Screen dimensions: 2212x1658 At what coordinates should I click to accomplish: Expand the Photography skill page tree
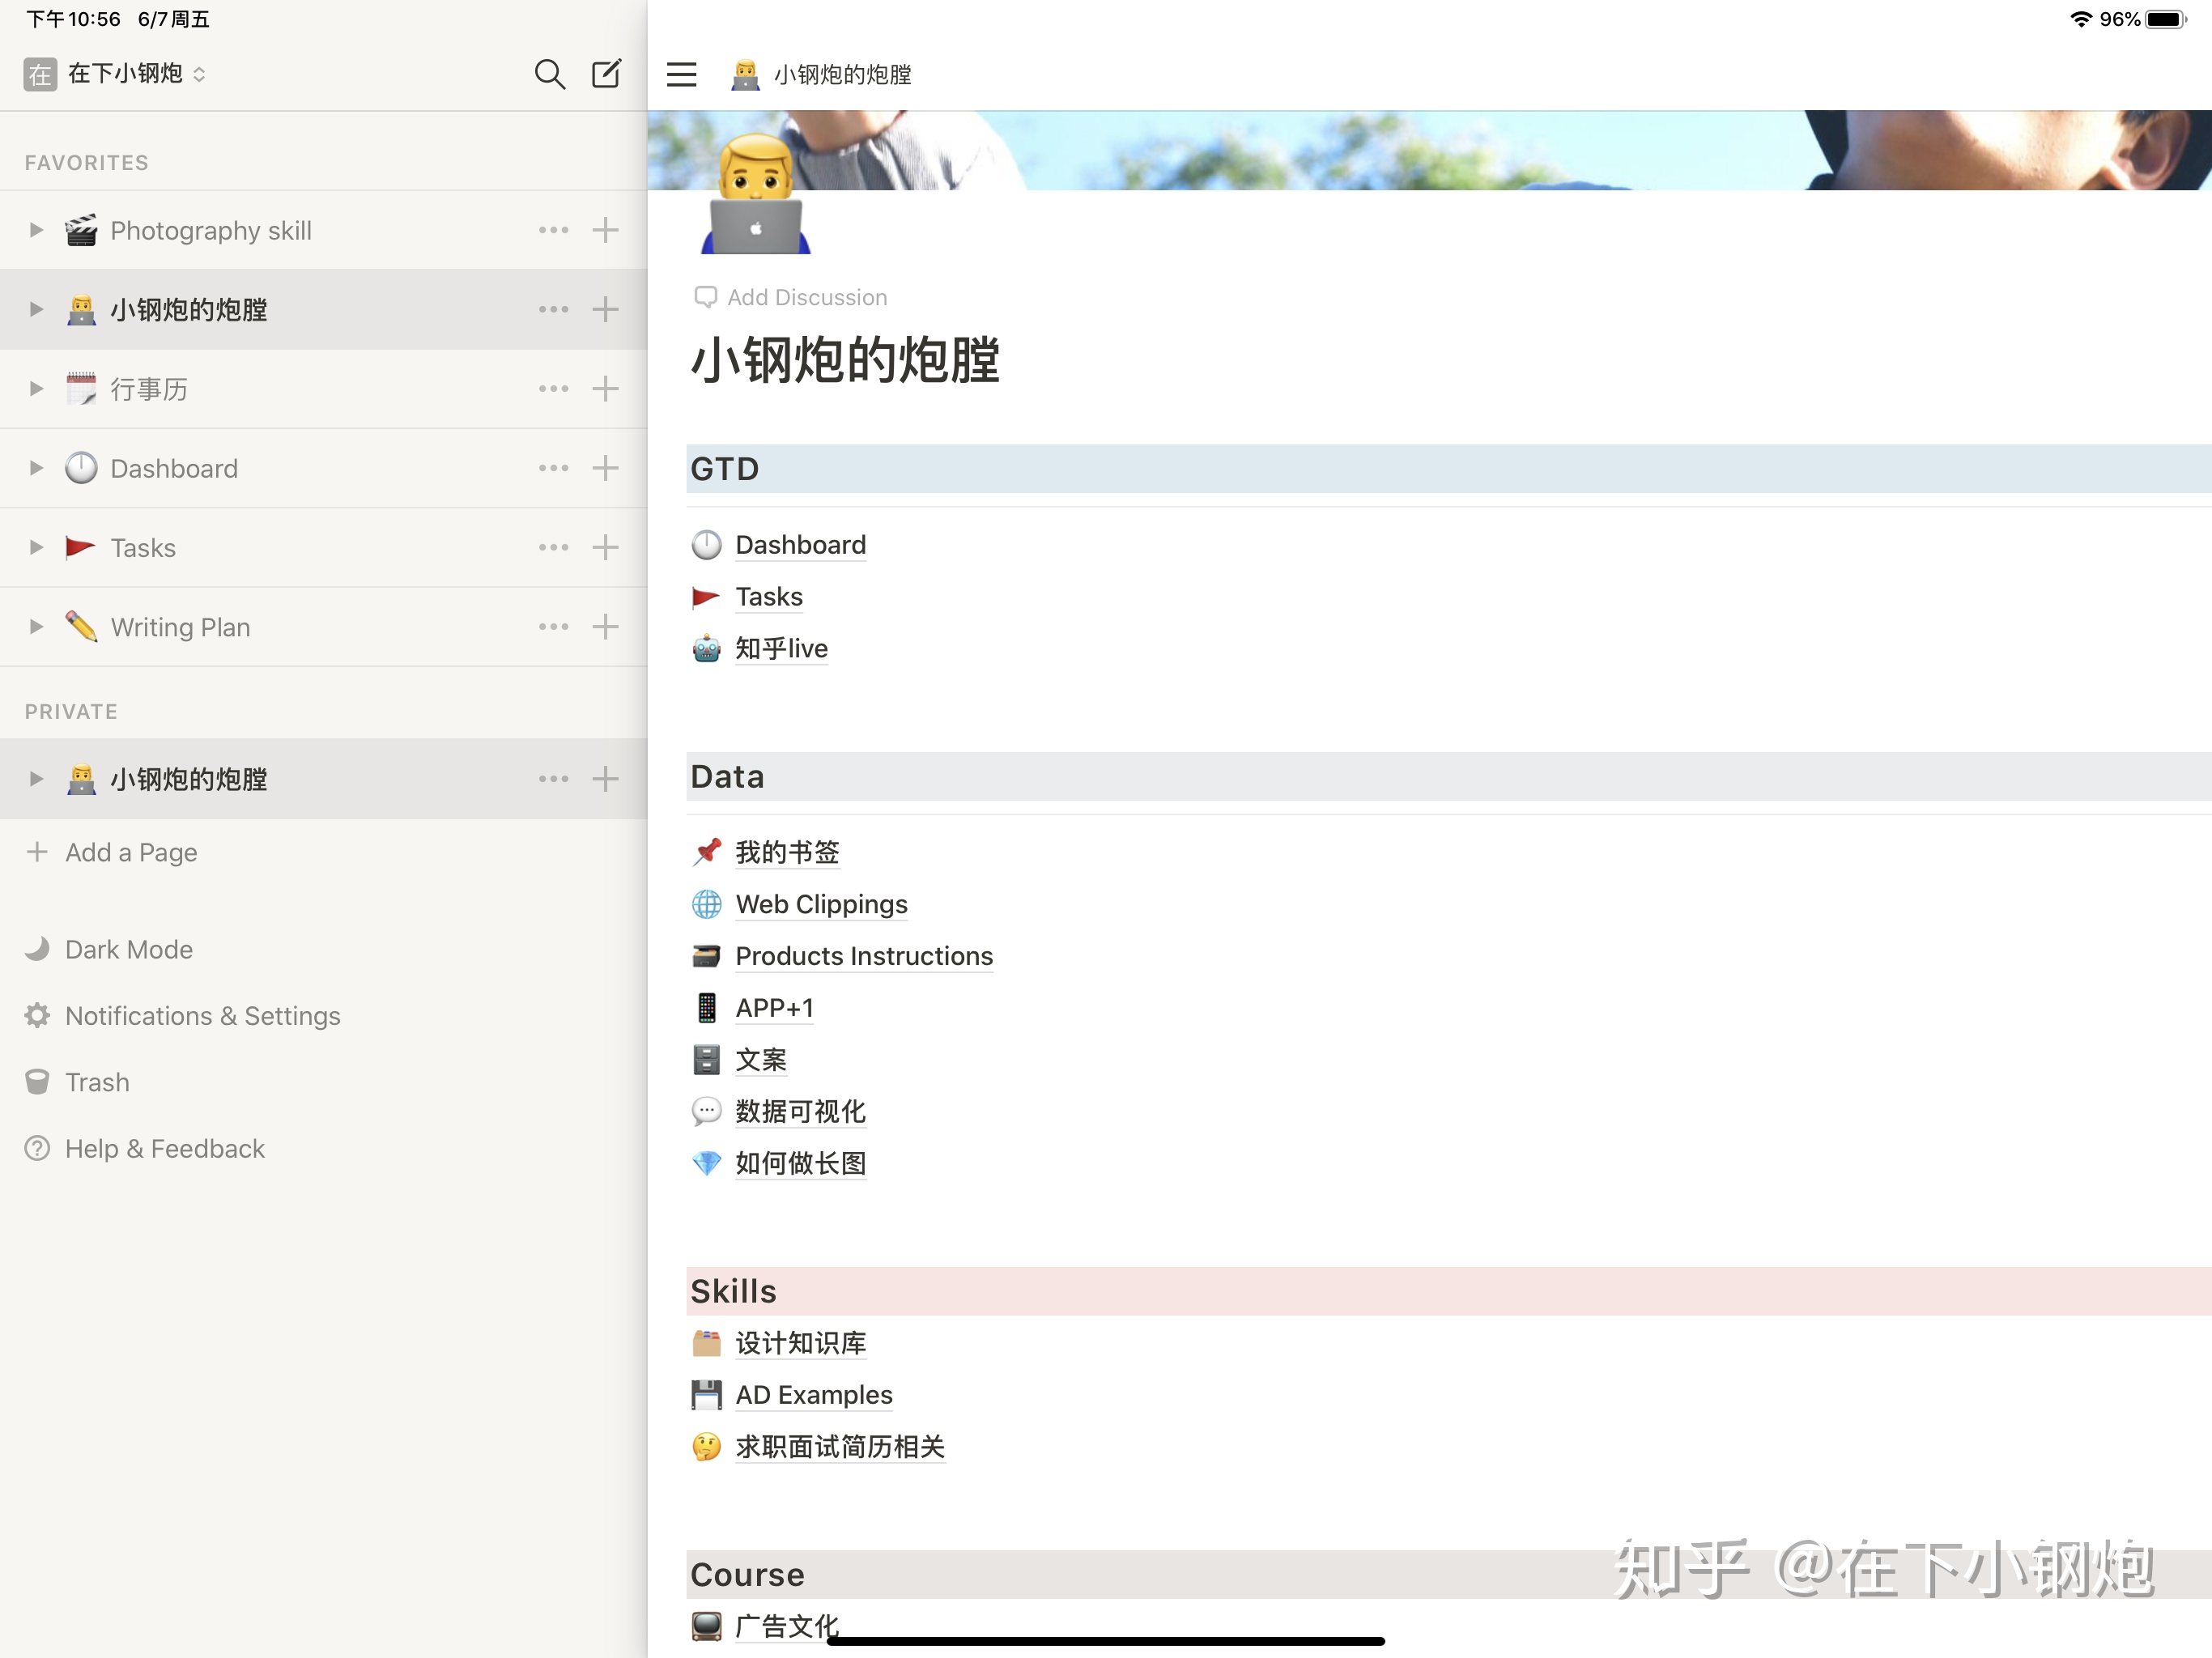click(x=36, y=230)
